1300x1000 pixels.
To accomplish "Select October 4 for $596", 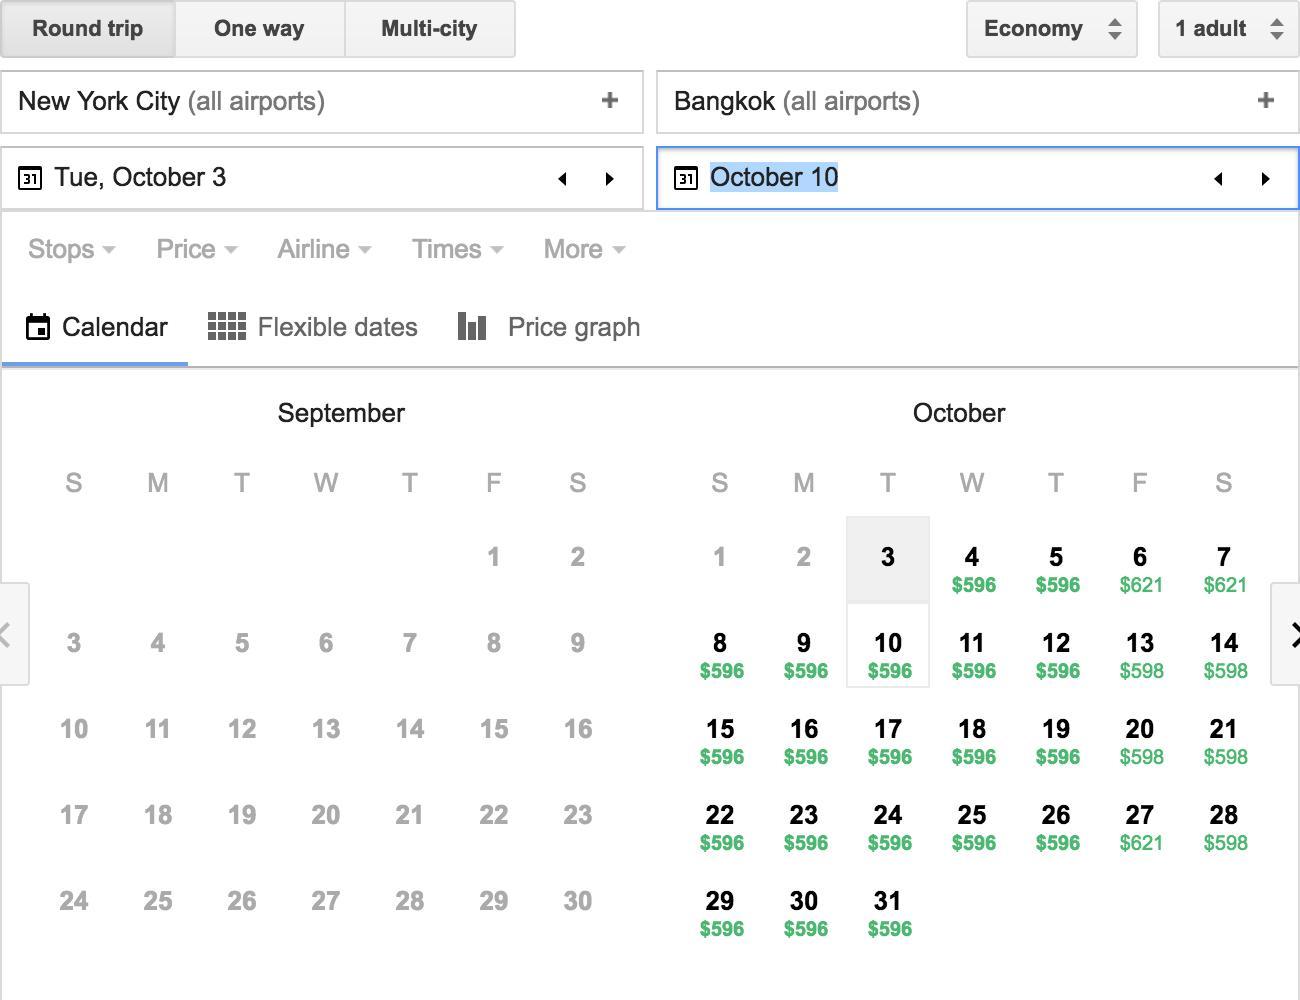I will [972, 569].
